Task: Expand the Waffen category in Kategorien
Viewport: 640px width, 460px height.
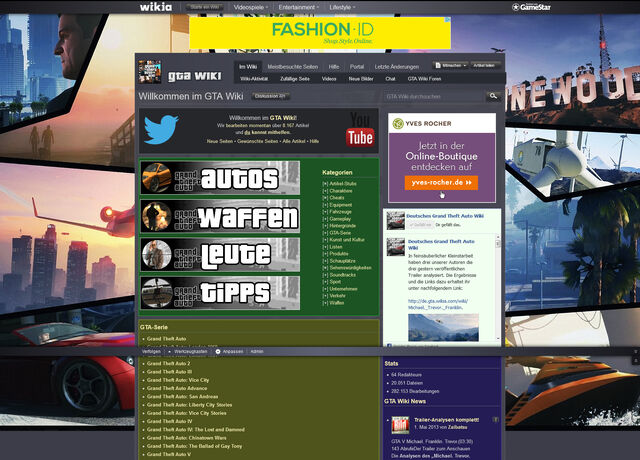Action: 325,303
